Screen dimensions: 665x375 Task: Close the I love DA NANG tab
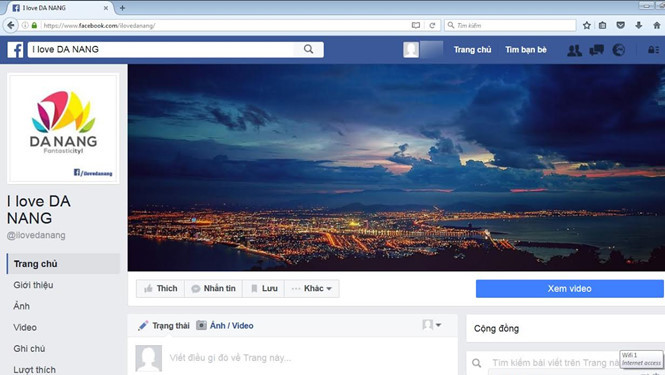coord(106,8)
